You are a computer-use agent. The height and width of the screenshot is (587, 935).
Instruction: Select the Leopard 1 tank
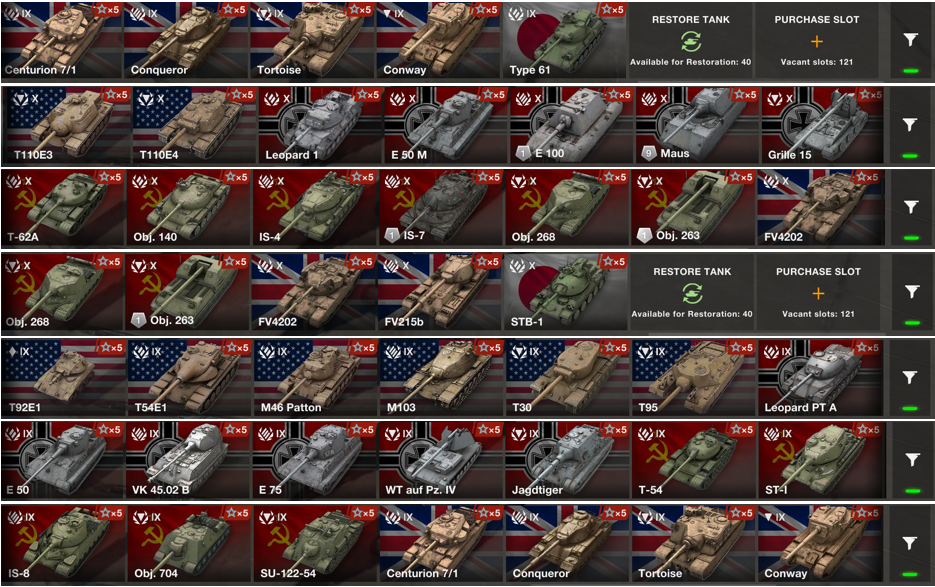(x=320, y=125)
